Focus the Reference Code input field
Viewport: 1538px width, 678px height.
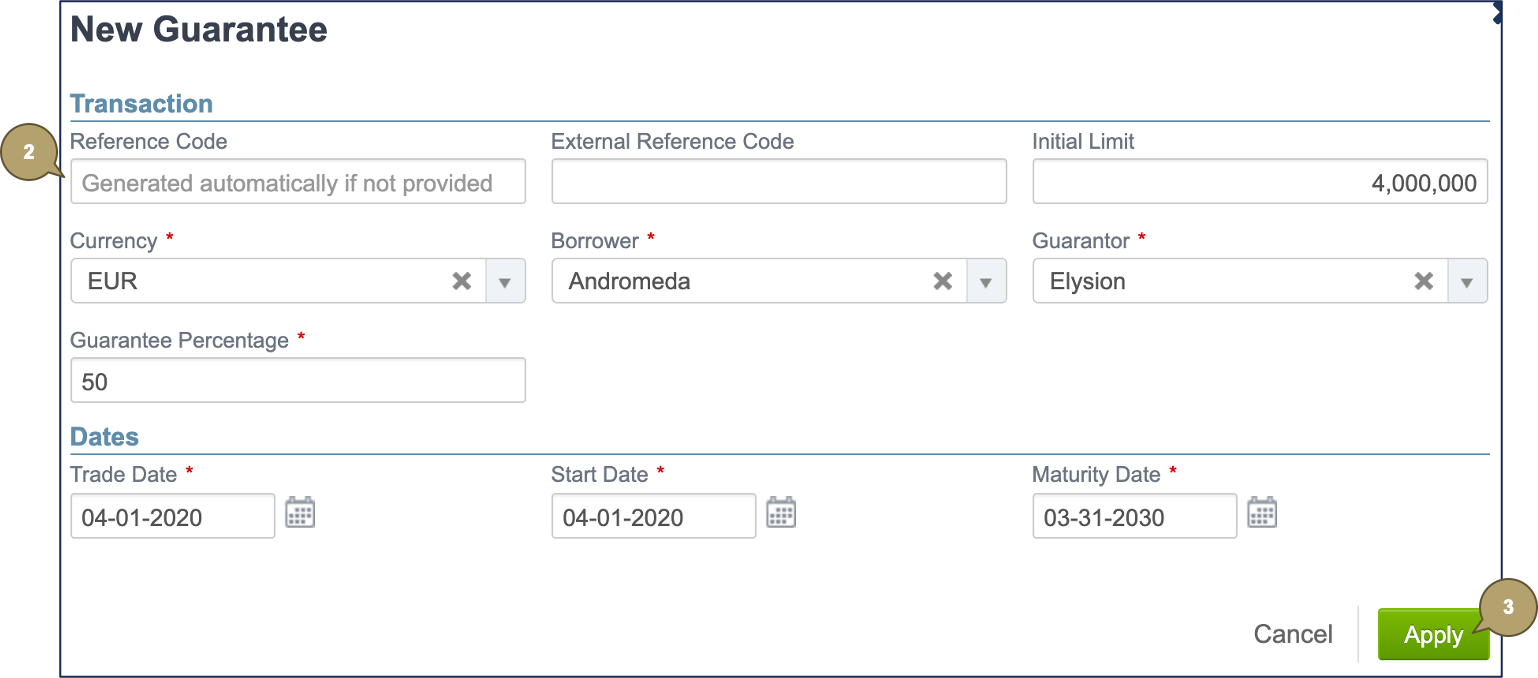click(297, 183)
